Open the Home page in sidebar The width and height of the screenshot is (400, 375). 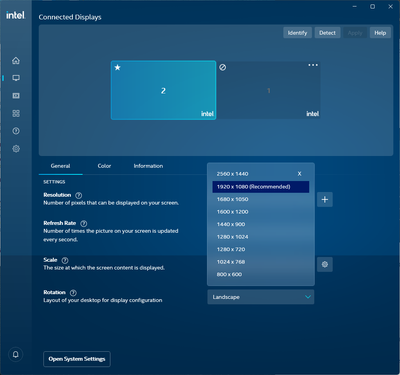point(16,61)
